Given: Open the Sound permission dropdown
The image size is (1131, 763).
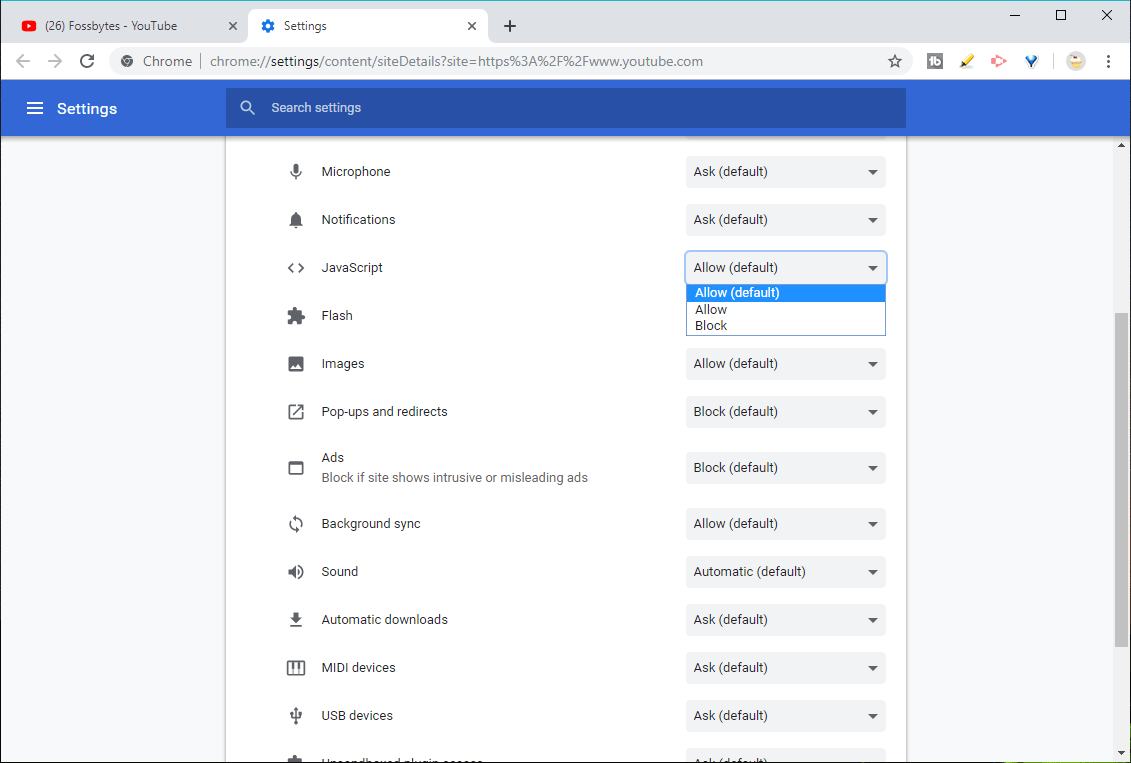Looking at the screenshot, I should point(785,572).
